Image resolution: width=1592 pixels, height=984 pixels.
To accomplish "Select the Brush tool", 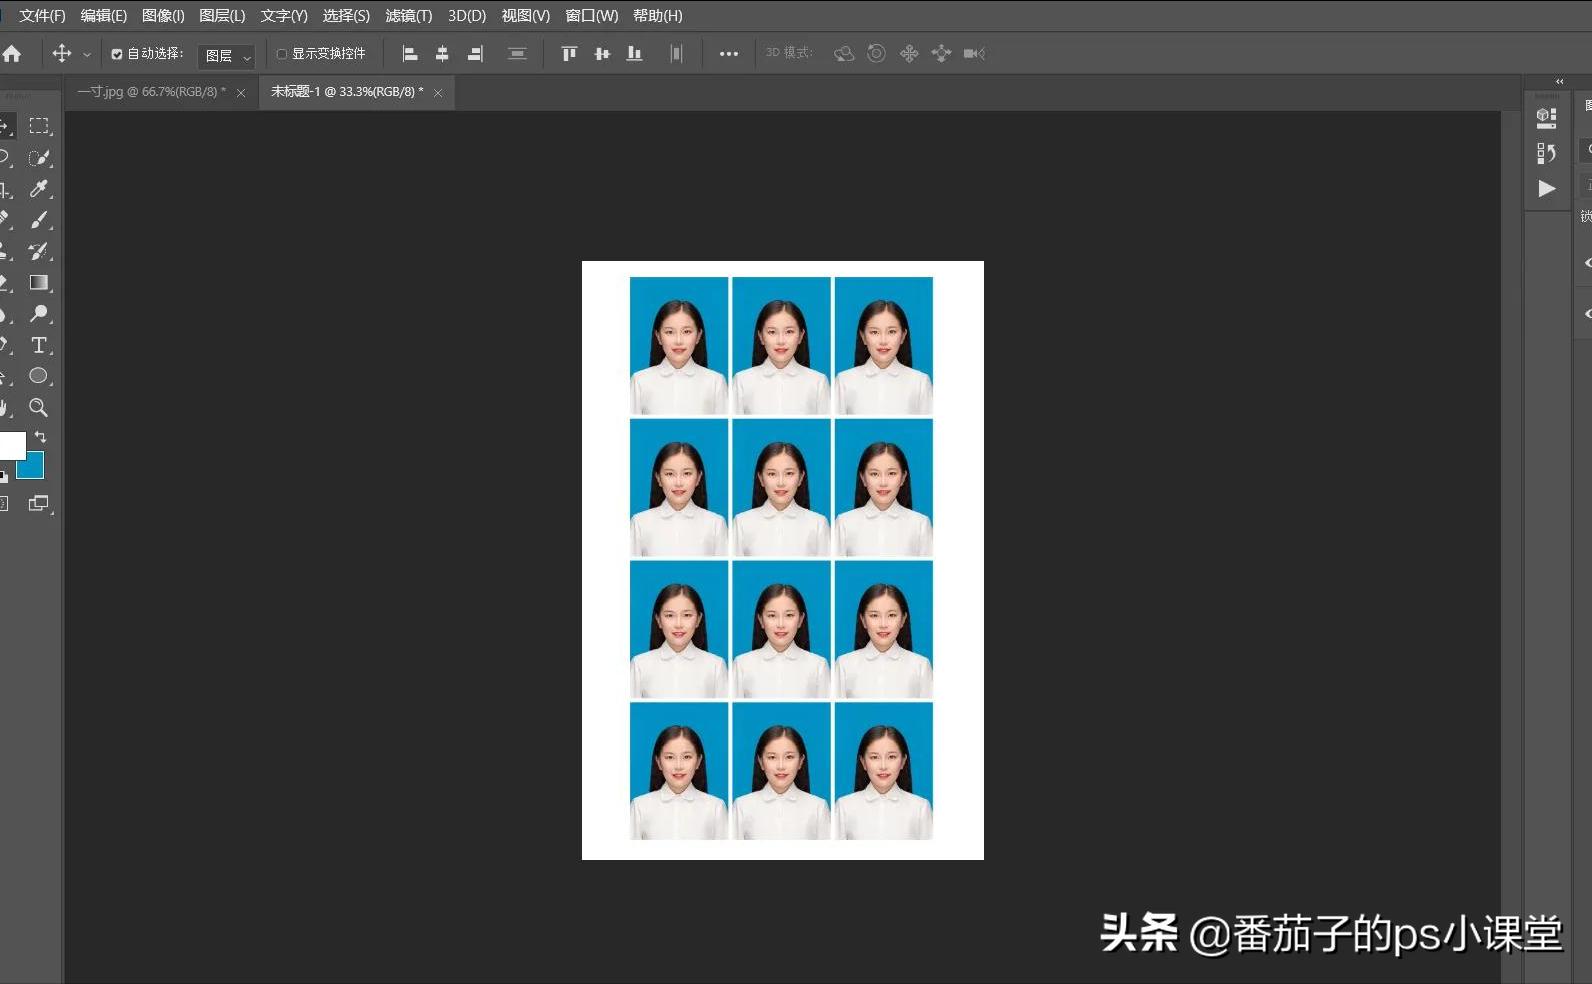I will [x=39, y=220].
